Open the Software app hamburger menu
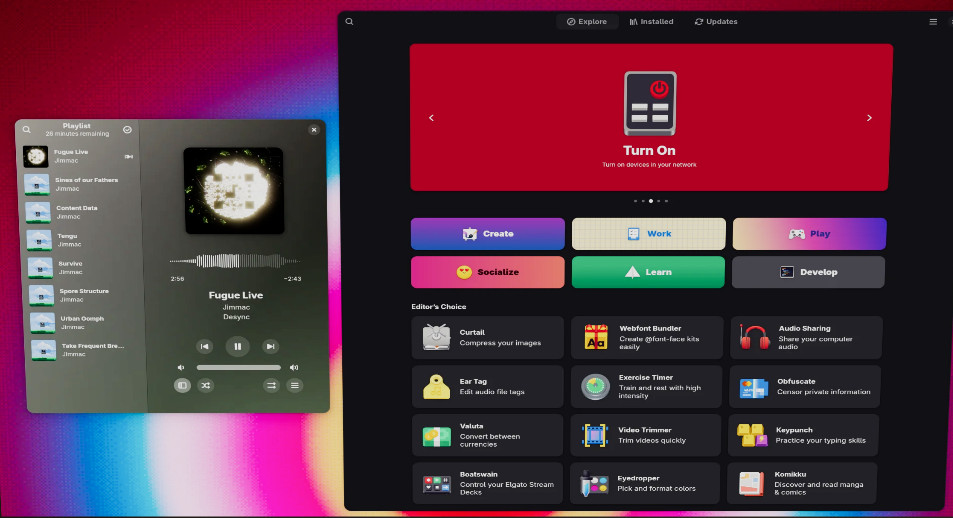This screenshot has width=953, height=518. coord(933,21)
